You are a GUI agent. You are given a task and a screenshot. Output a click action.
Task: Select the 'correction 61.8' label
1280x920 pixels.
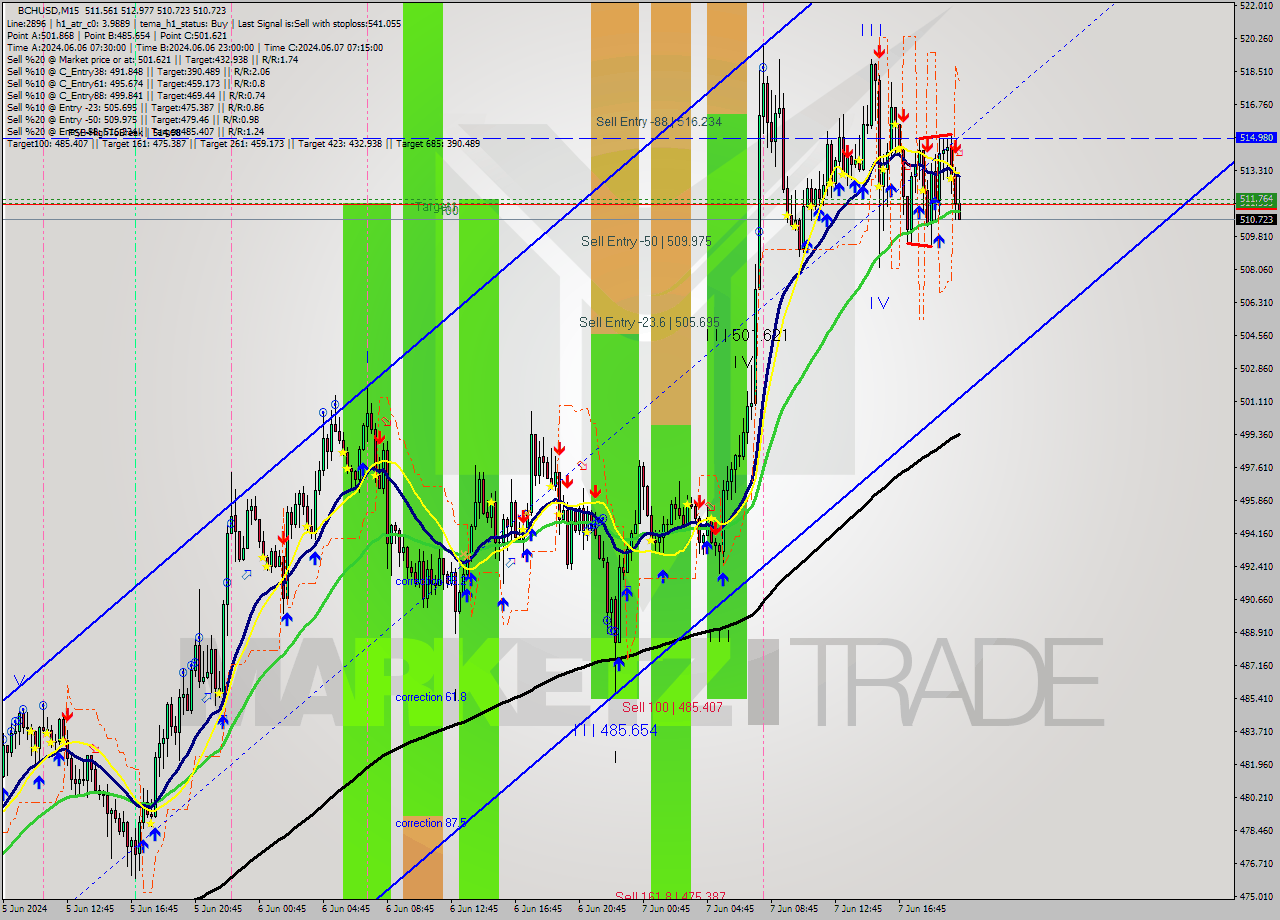[x=430, y=697]
